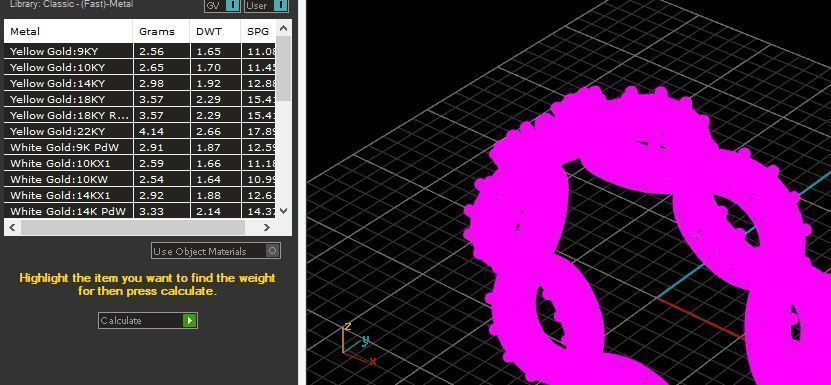831x385 pixels.
Task: Select the Yellow Gold:18KY R... row
Action: tap(140, 115)
